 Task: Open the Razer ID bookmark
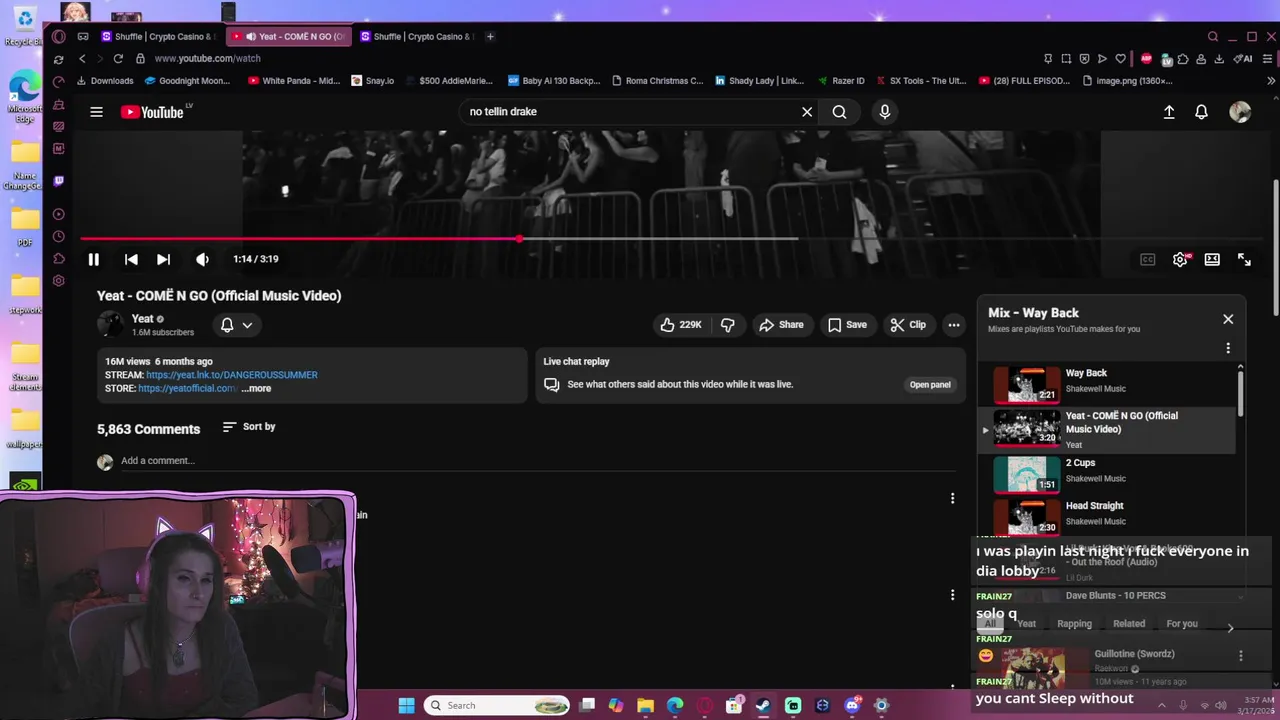pos(841,81)
